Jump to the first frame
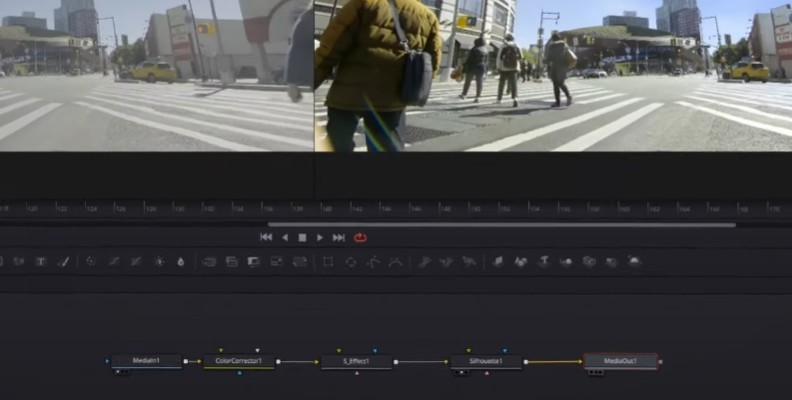Image resolution: width=792 pixels, height=400 pixels. point(266,238)
